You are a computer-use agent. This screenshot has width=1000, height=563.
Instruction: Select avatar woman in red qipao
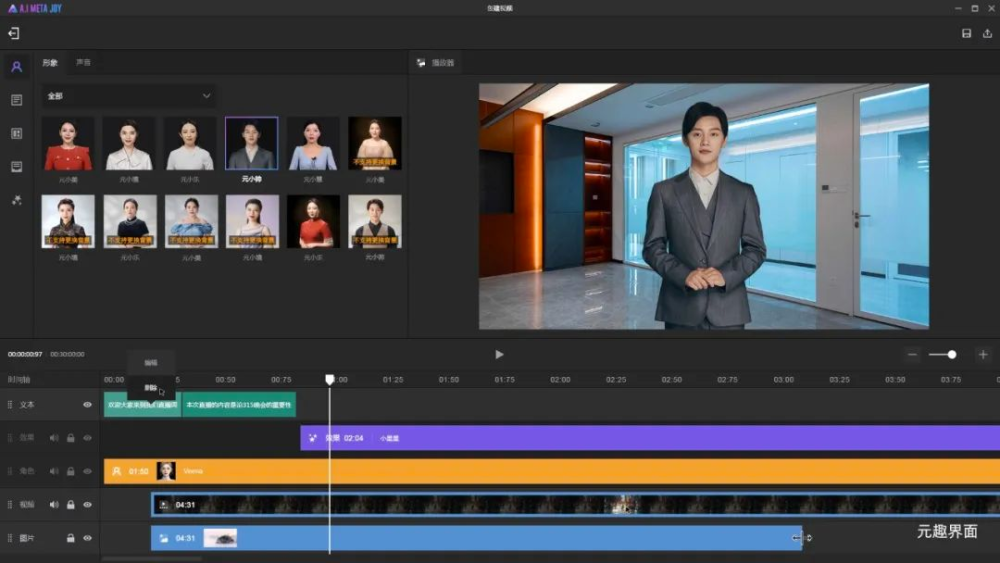[312, 221]
